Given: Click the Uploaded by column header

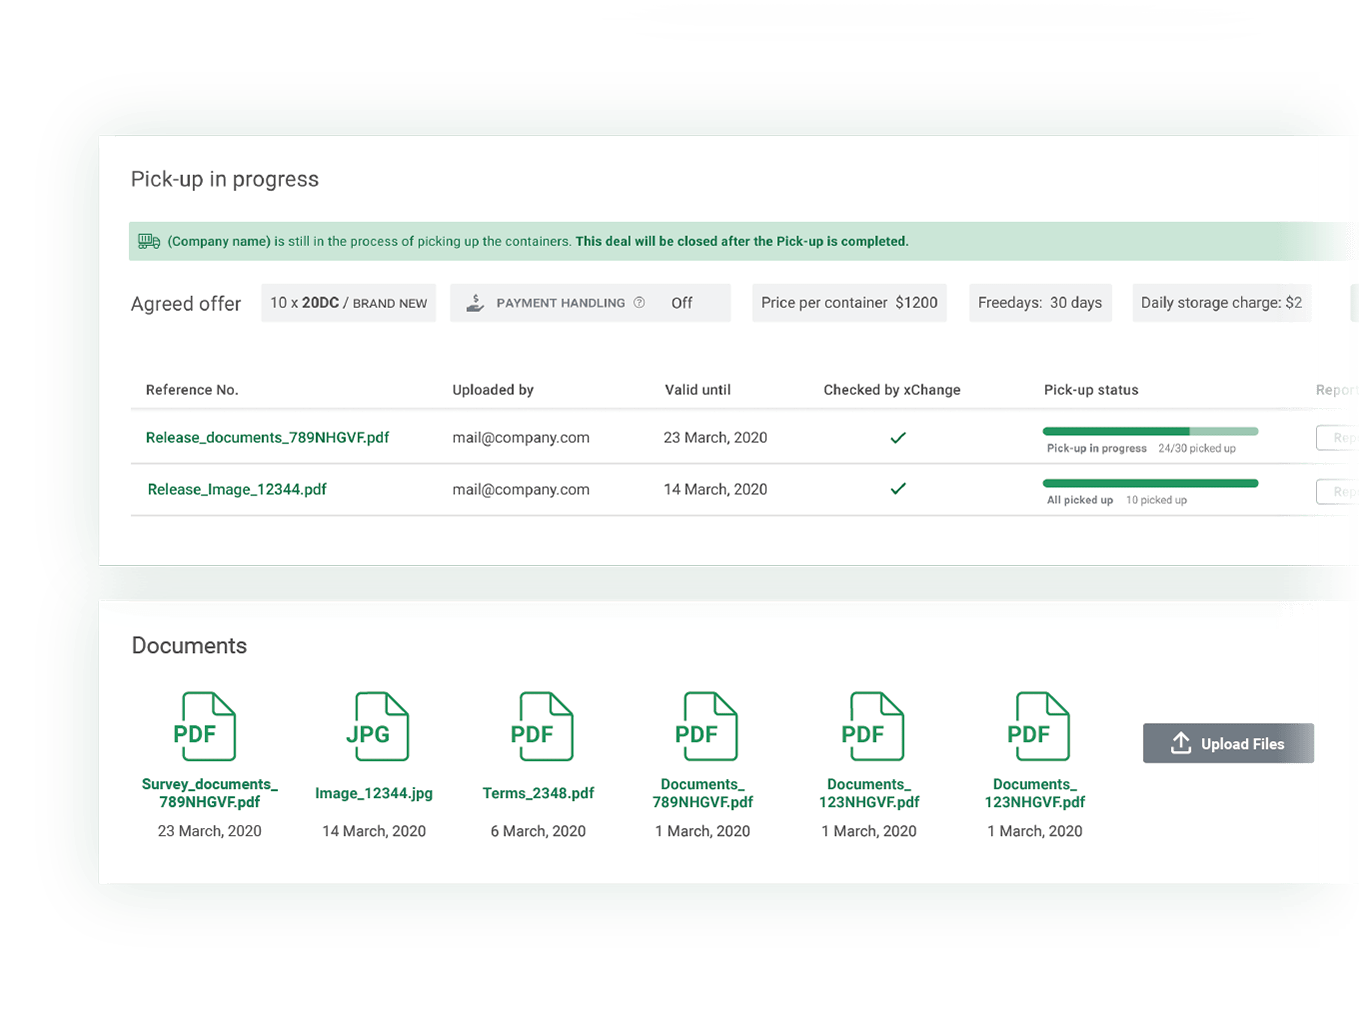Looking at the screenshot, I should pos(493,390).
